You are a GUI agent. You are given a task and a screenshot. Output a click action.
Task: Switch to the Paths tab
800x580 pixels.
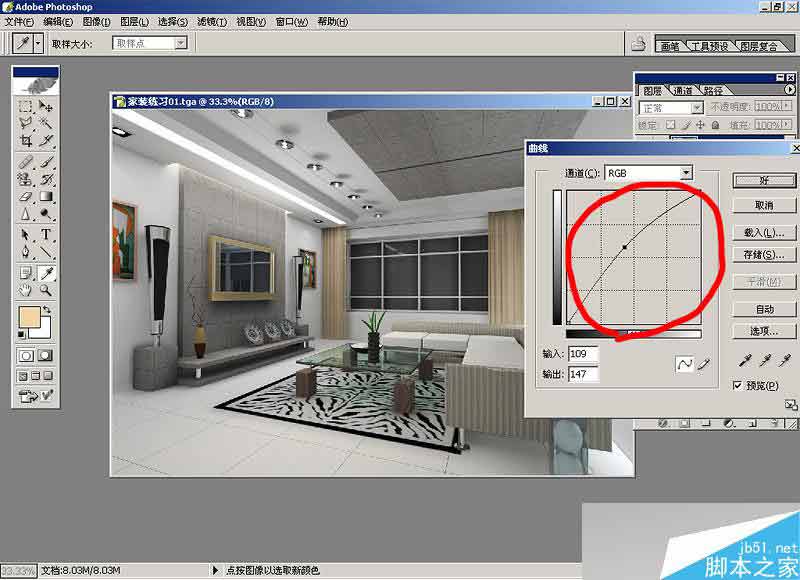[713, 91]
